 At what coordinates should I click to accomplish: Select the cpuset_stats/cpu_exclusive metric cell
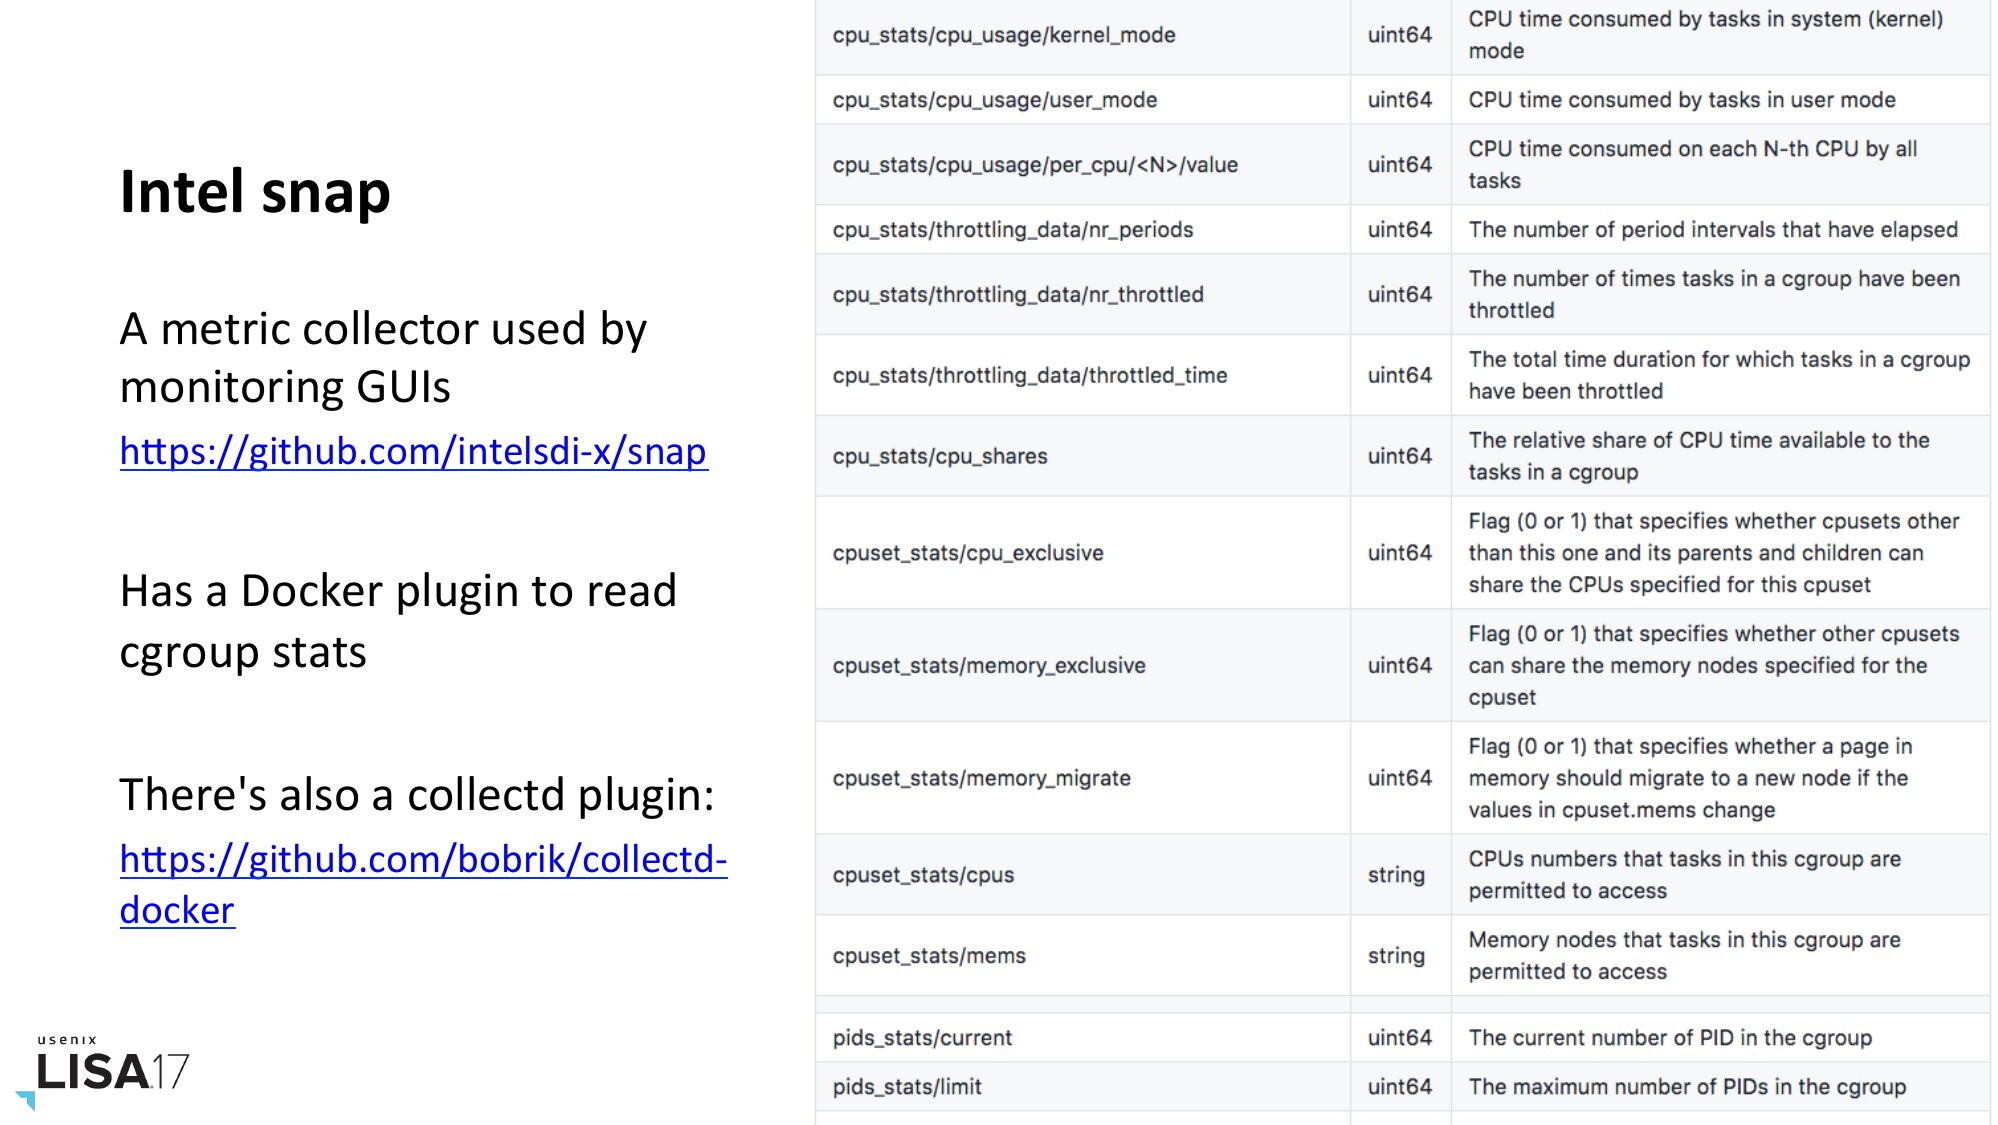tap(967, 553)
